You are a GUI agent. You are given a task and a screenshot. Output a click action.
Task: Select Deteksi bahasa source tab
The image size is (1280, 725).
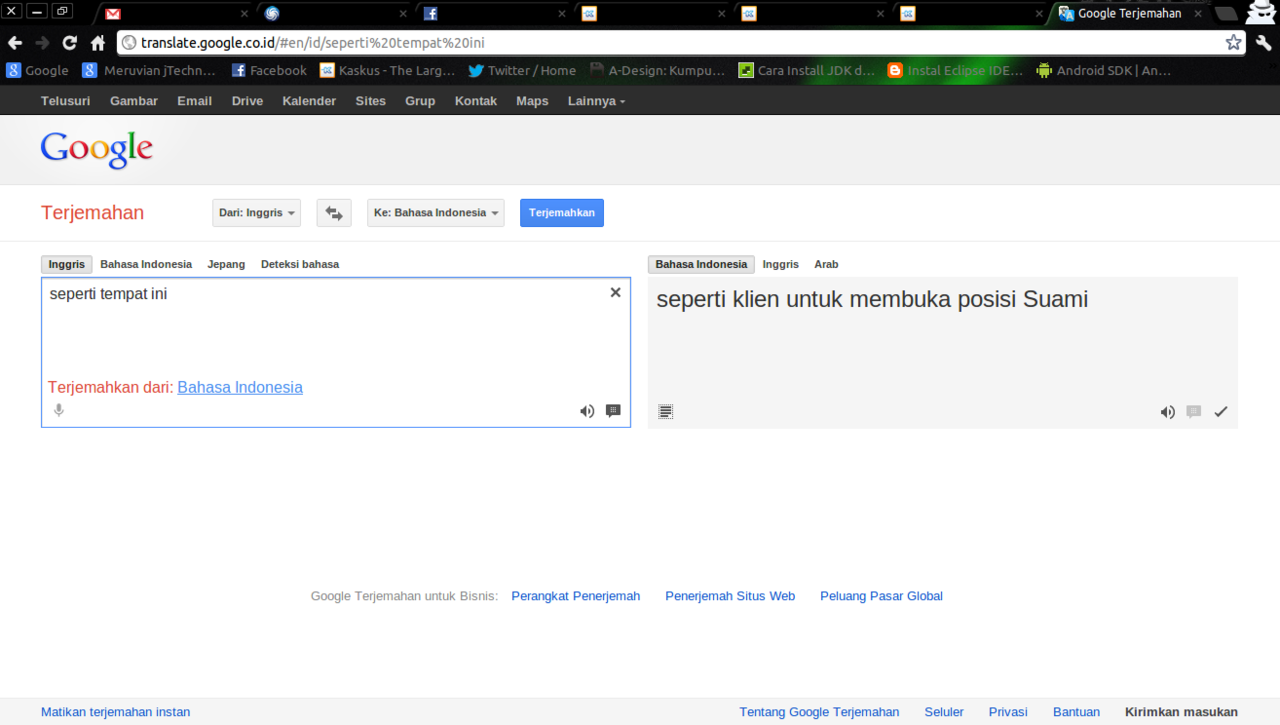[x=300, y=264]
